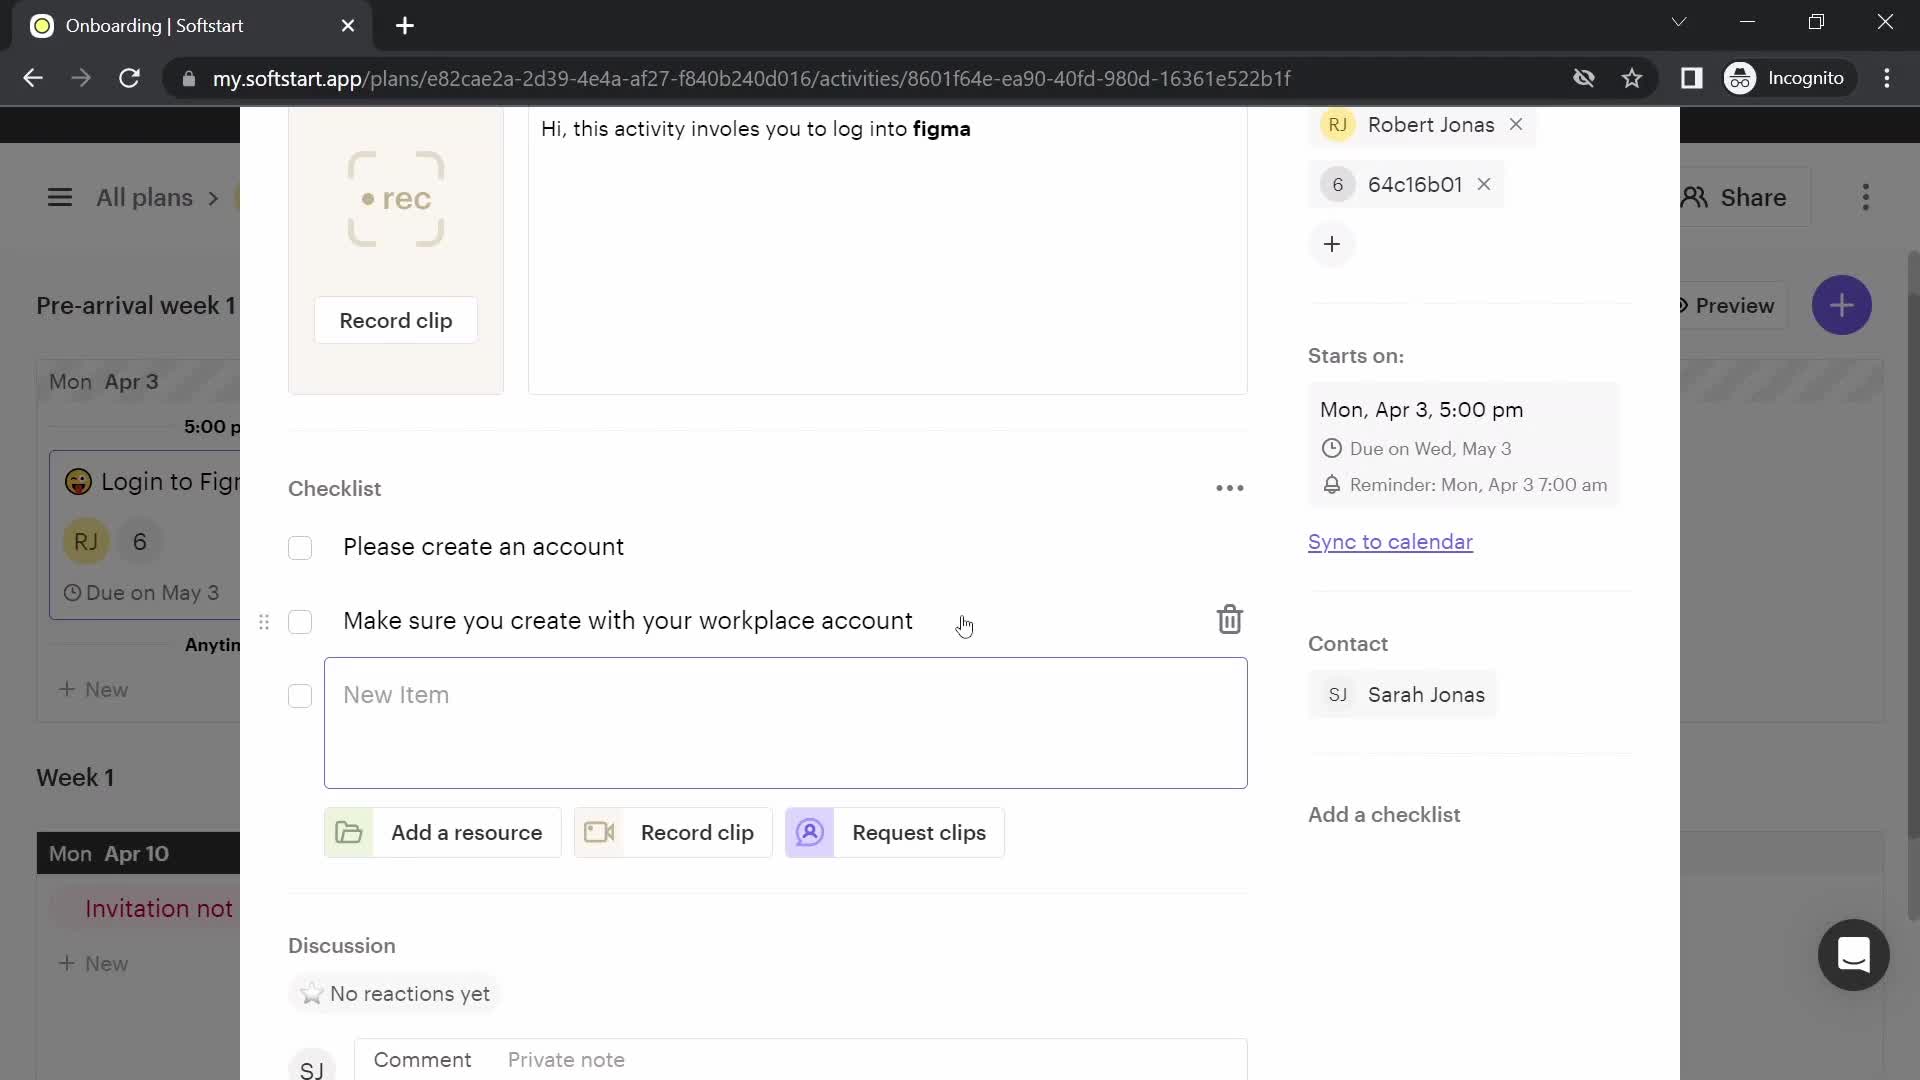This screenshot has width=1920, height=1080.
Task: Switch to Private note tab
Action: 566,1060
